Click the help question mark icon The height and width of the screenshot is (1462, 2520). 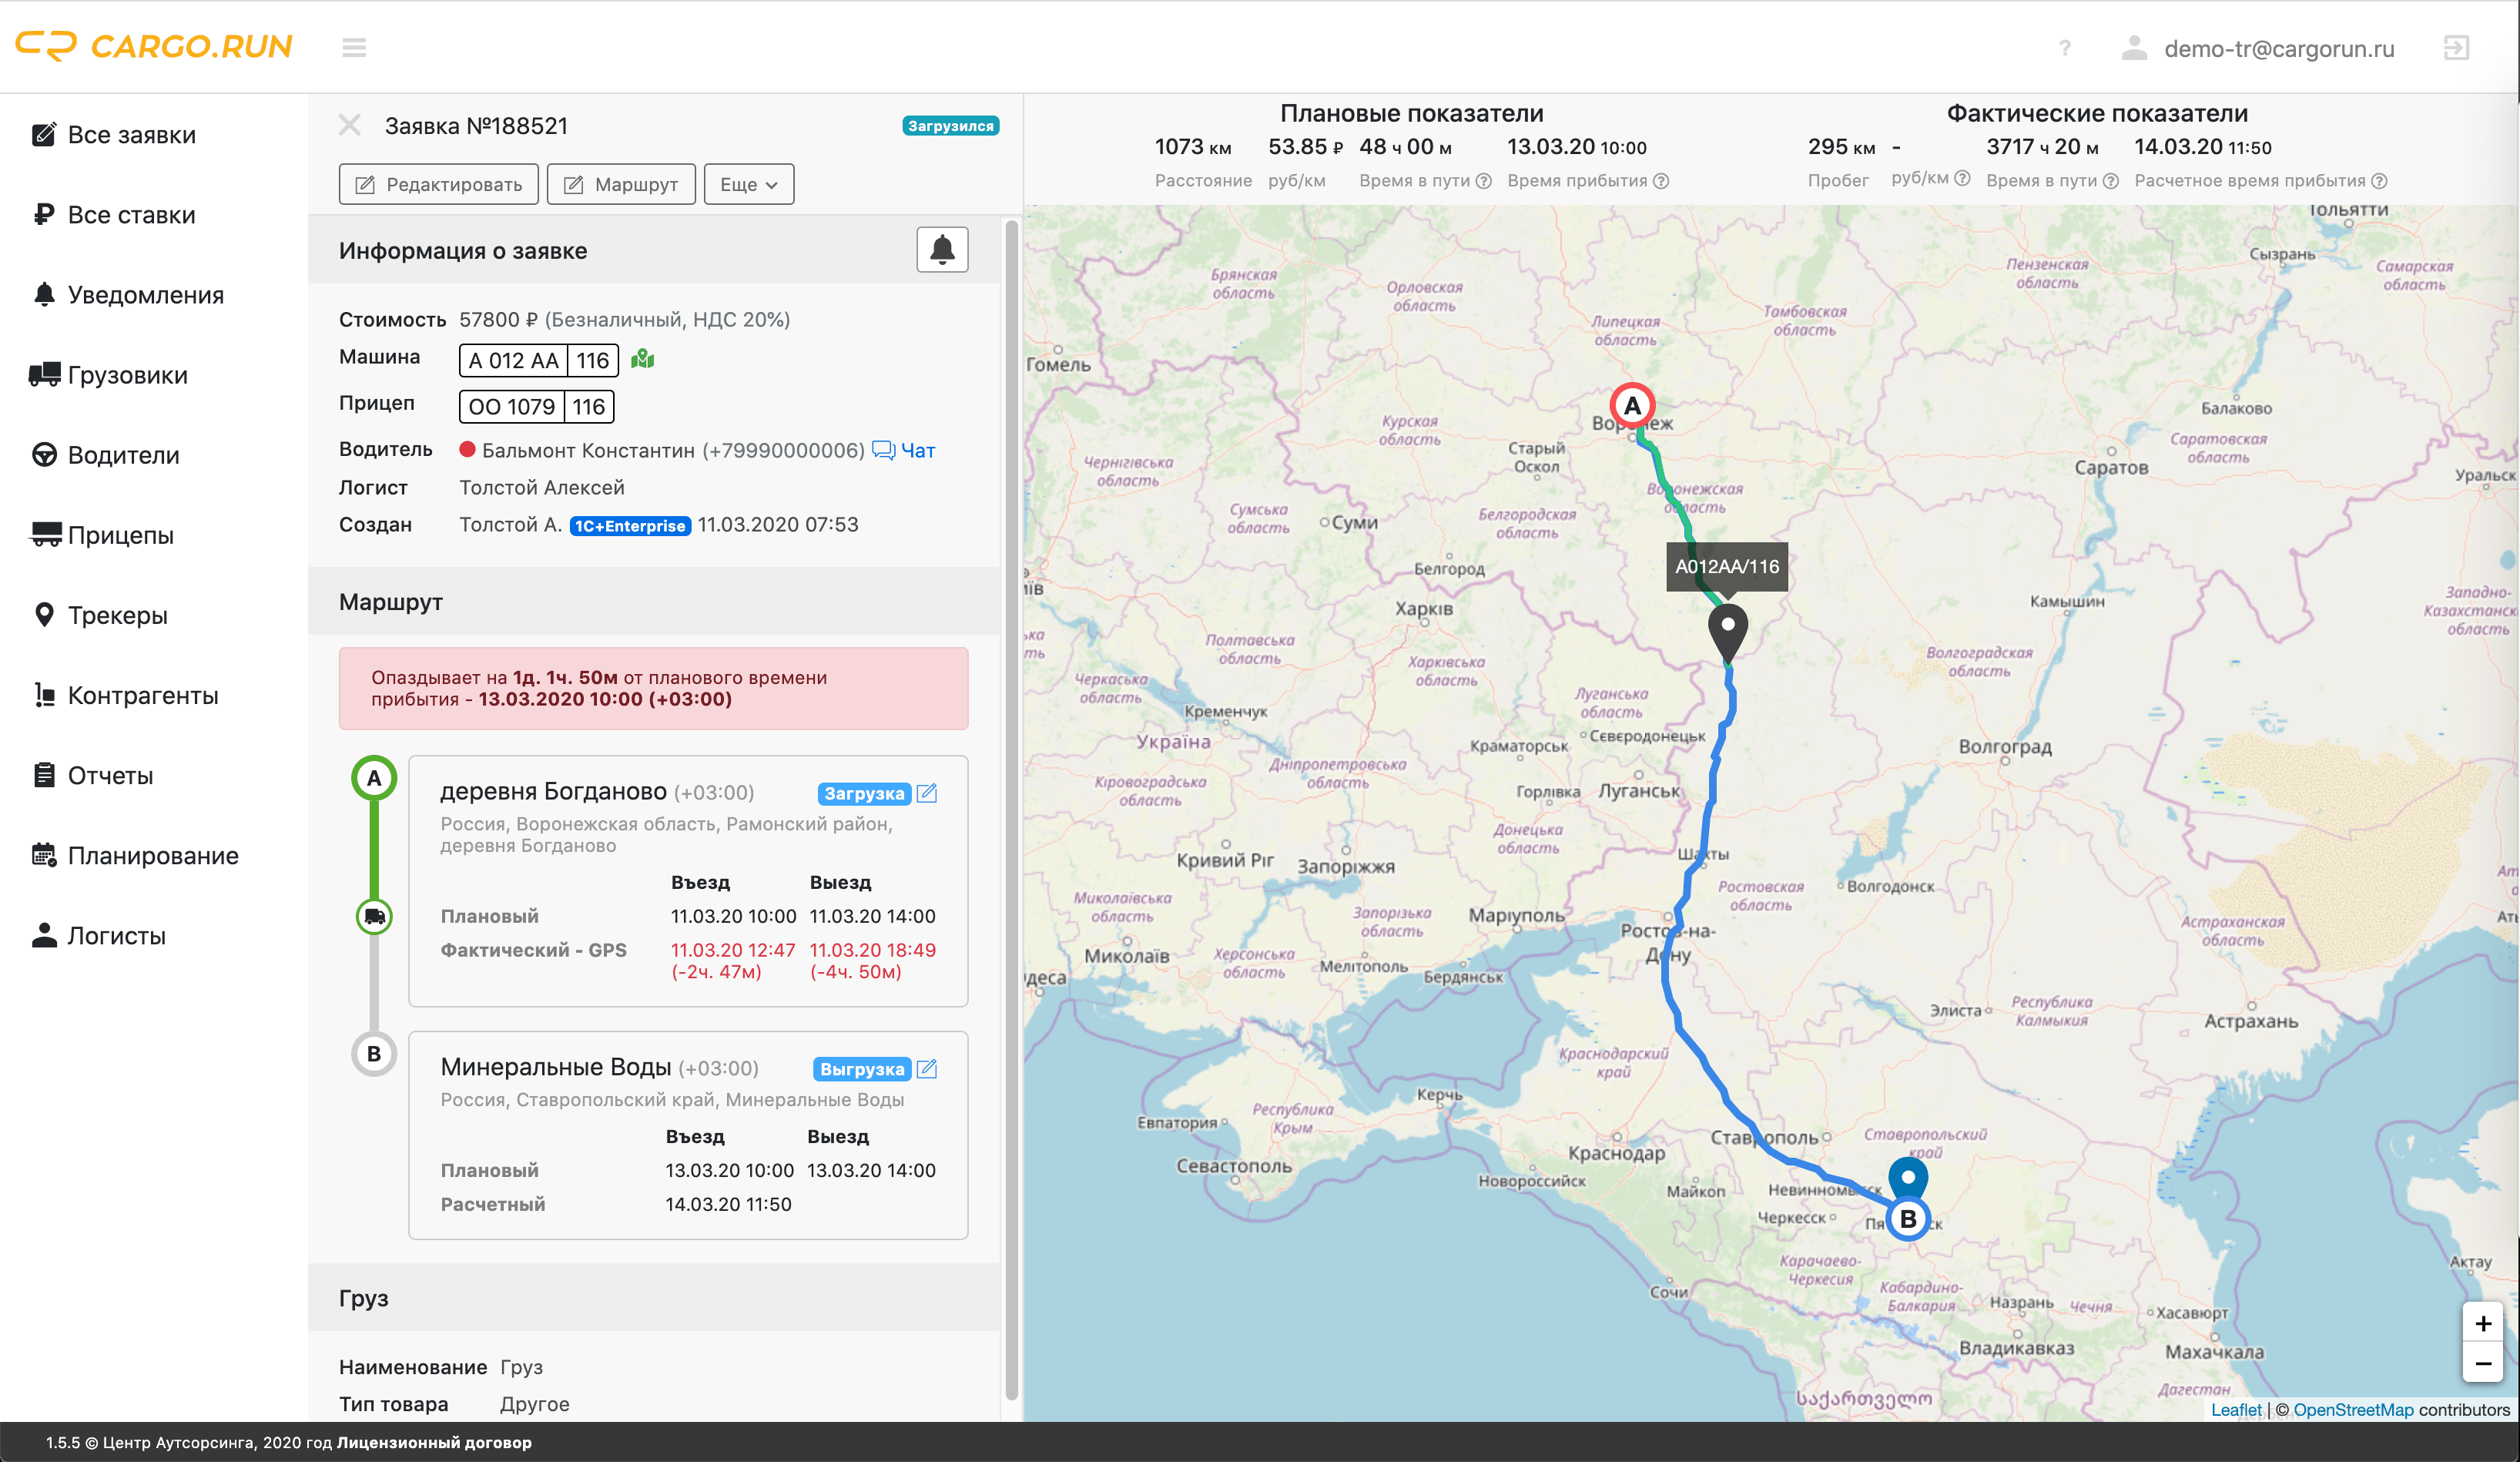pyautogui.click(x=2065, y=48)
